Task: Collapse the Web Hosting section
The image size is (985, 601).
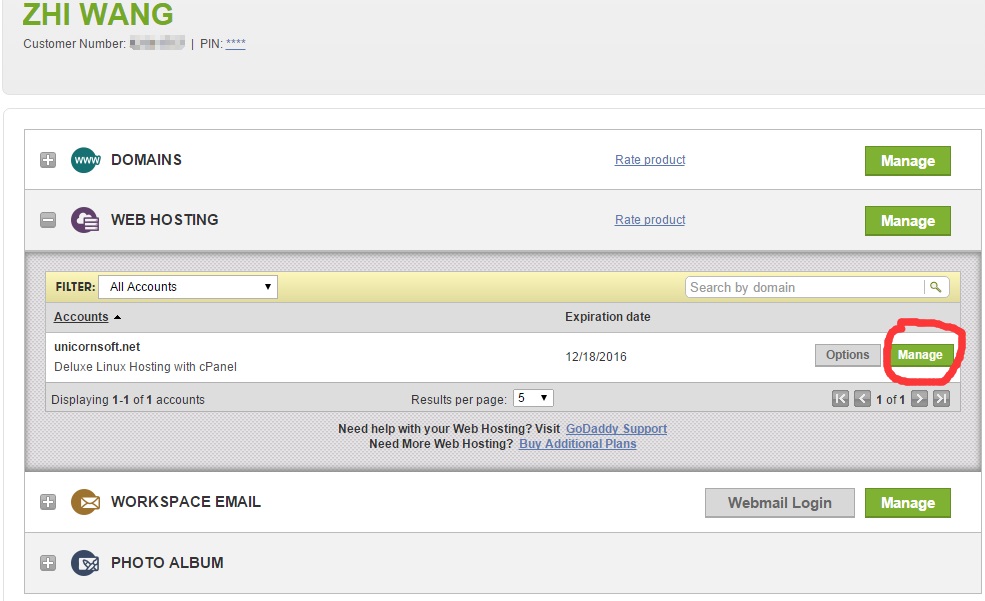Action: click(x=48, y=220)
